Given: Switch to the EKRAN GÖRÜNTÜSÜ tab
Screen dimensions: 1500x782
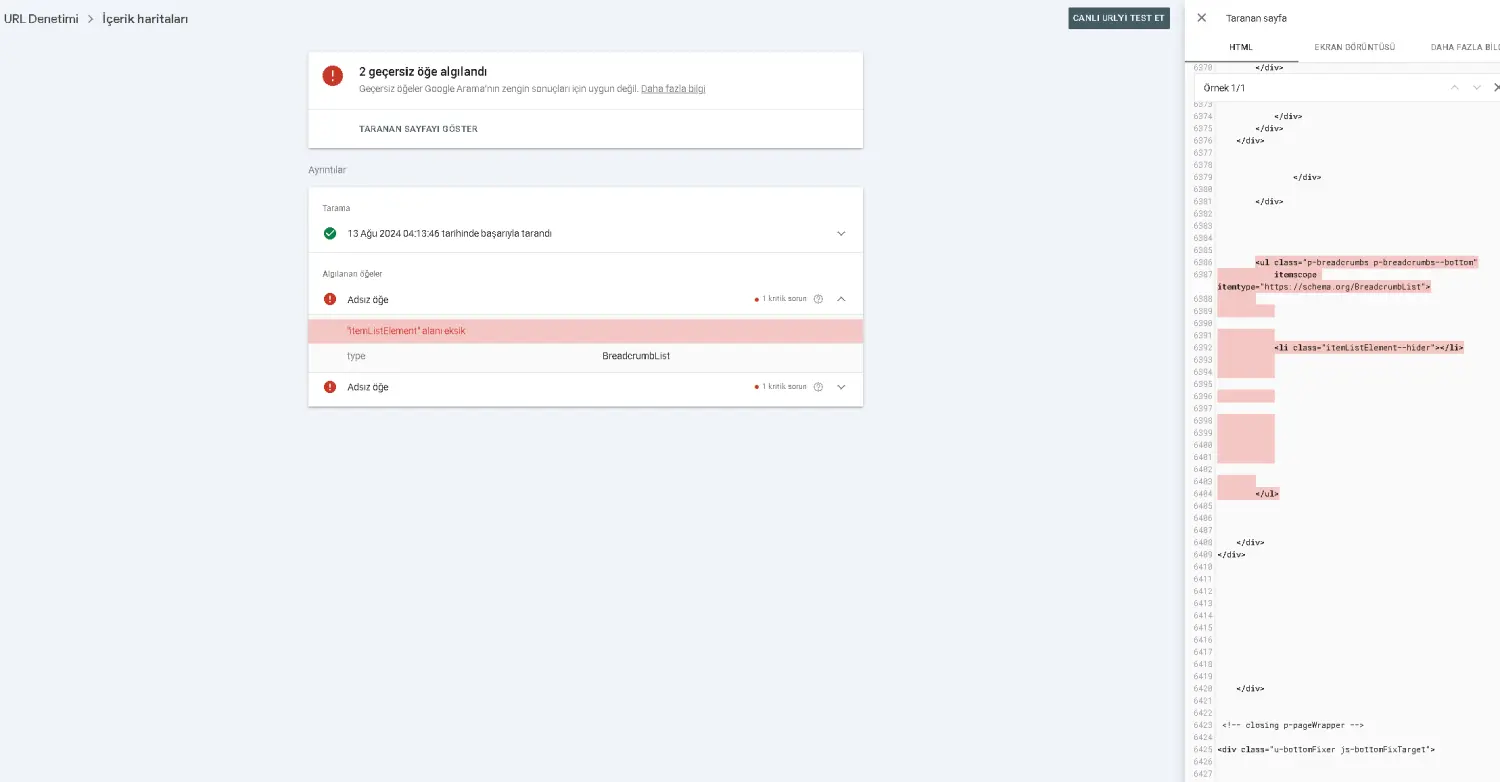Looking at the screenshot, I should point(1354,47).
